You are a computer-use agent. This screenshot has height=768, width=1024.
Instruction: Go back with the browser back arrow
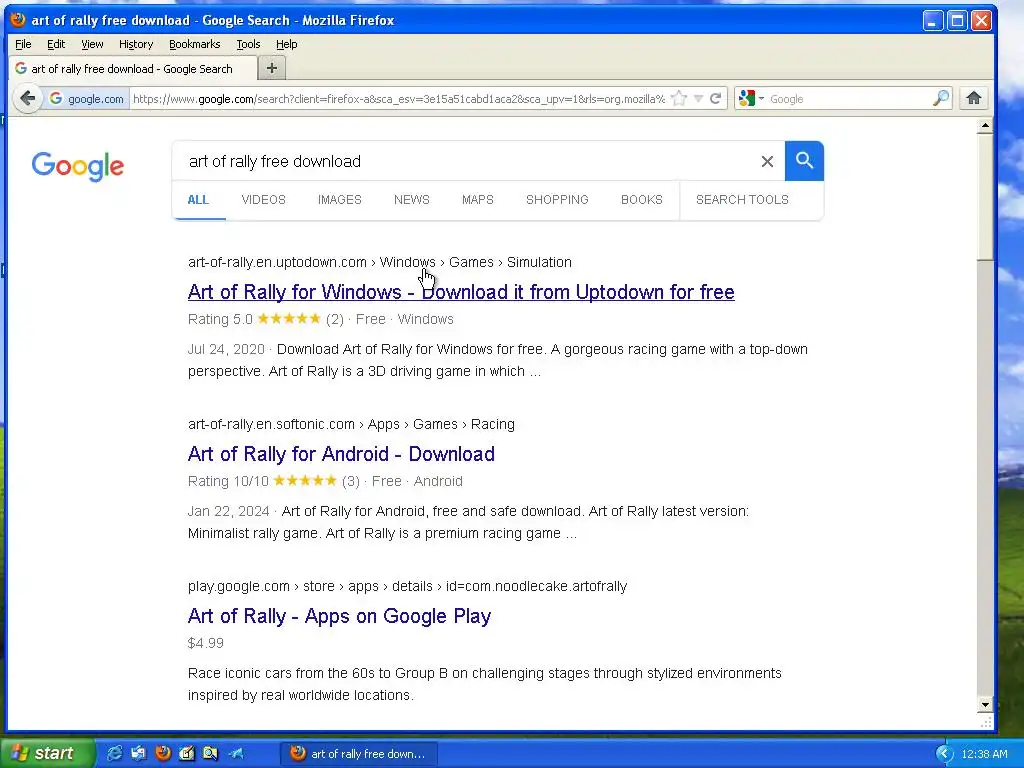pos(27,99)
